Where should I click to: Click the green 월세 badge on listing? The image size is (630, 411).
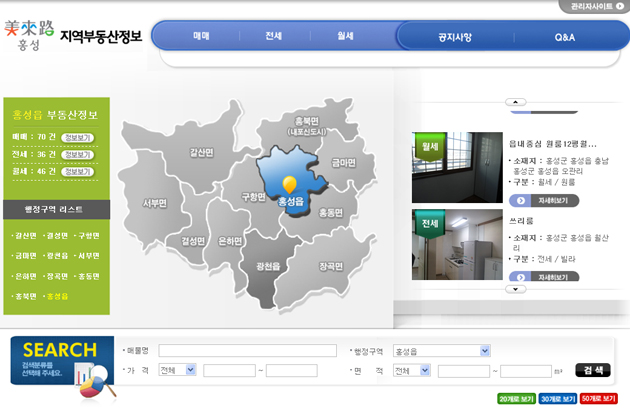(x=430, y=147)
